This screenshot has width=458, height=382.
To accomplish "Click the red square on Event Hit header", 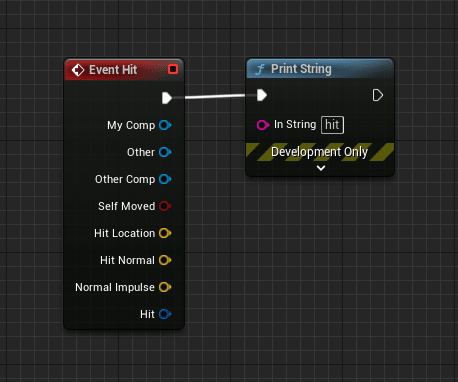I will tap(173, 69).
